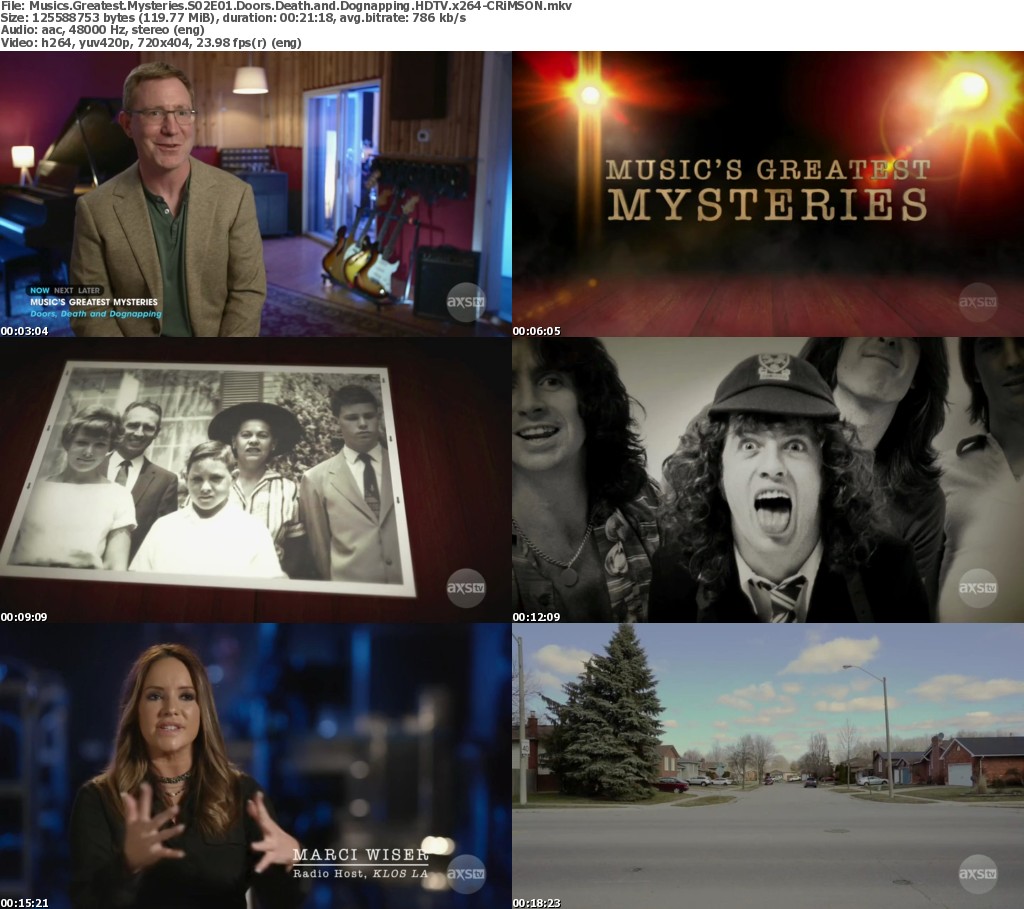The width and height of the screenshot is (1024, 909).
Task: Click the 00:12:09 timestamp
Action: pos(537,617)
